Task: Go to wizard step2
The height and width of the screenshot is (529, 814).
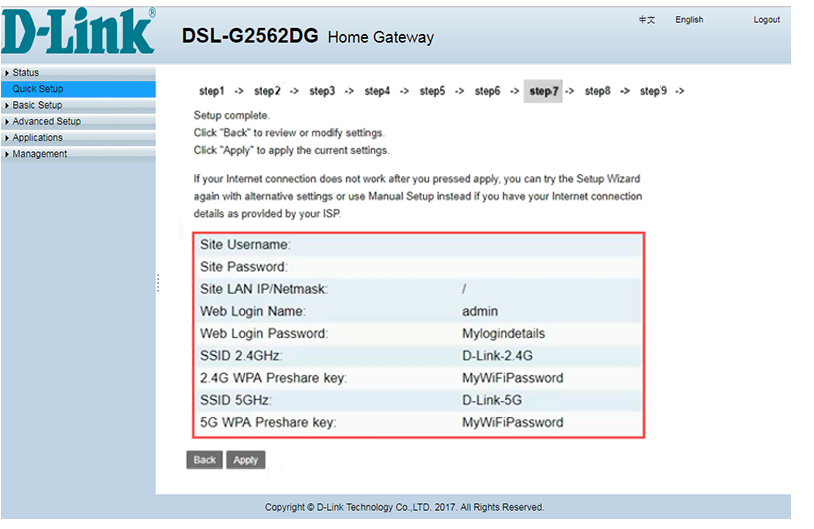Action: tap(267, 91)
